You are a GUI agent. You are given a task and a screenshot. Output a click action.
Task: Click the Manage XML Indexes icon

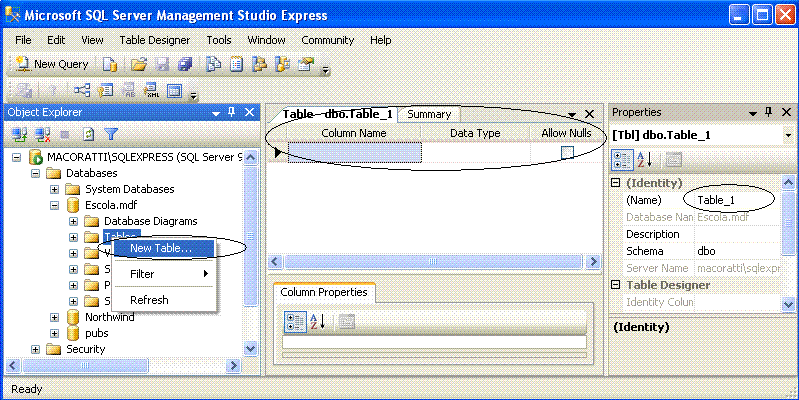pos(152,91)
